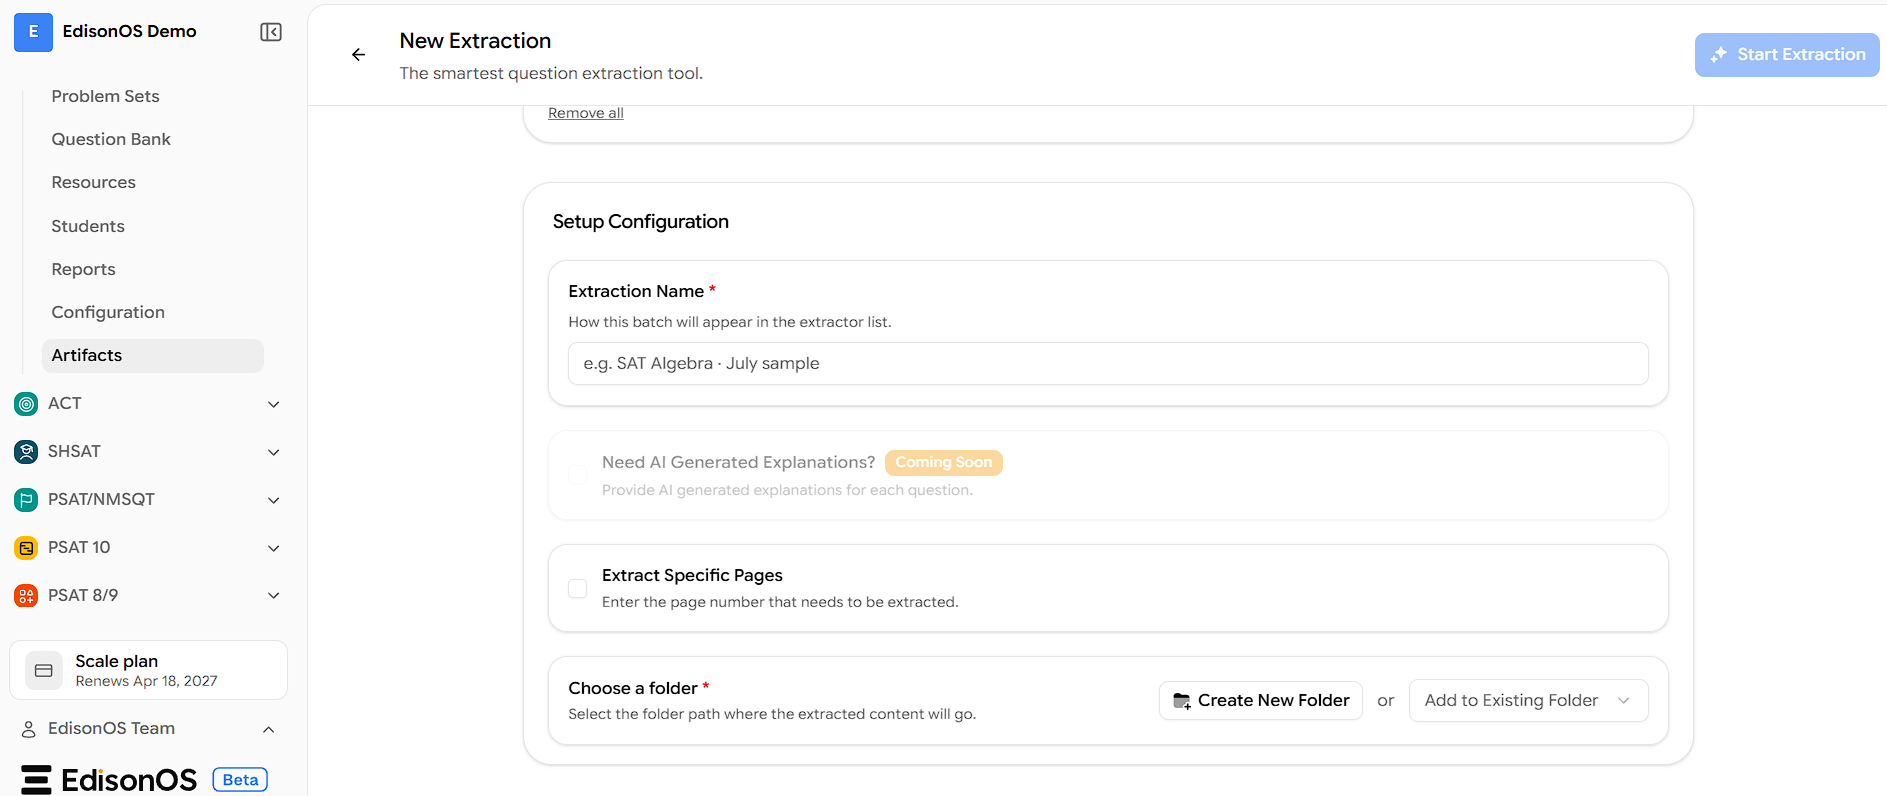Click the ACT target icon
The height and width of the screenshot is (796, 1887).
26,404
